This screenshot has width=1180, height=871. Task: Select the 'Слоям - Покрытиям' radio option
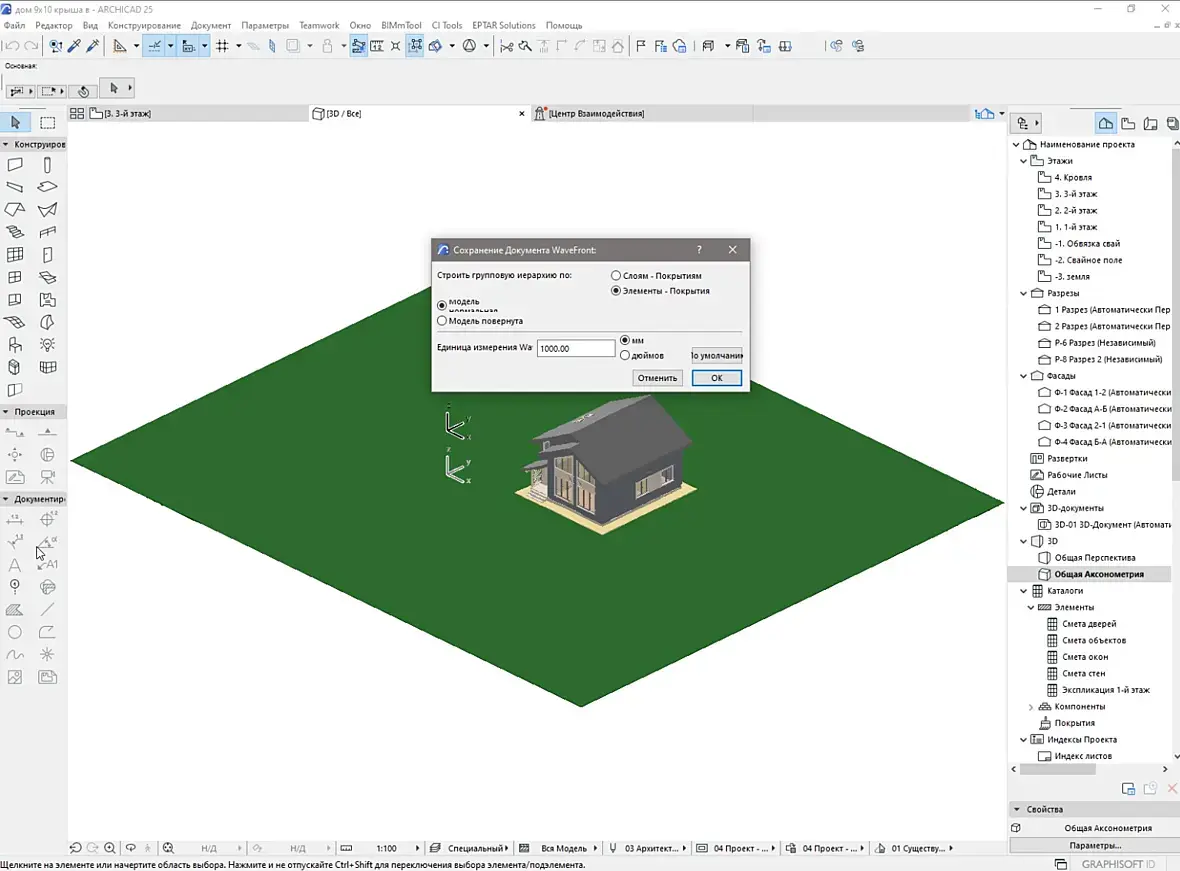point(616,276)
